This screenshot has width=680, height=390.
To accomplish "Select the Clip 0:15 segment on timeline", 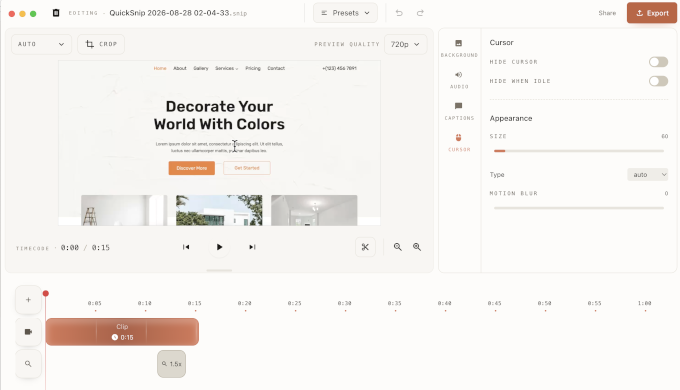I will (122, 332).
